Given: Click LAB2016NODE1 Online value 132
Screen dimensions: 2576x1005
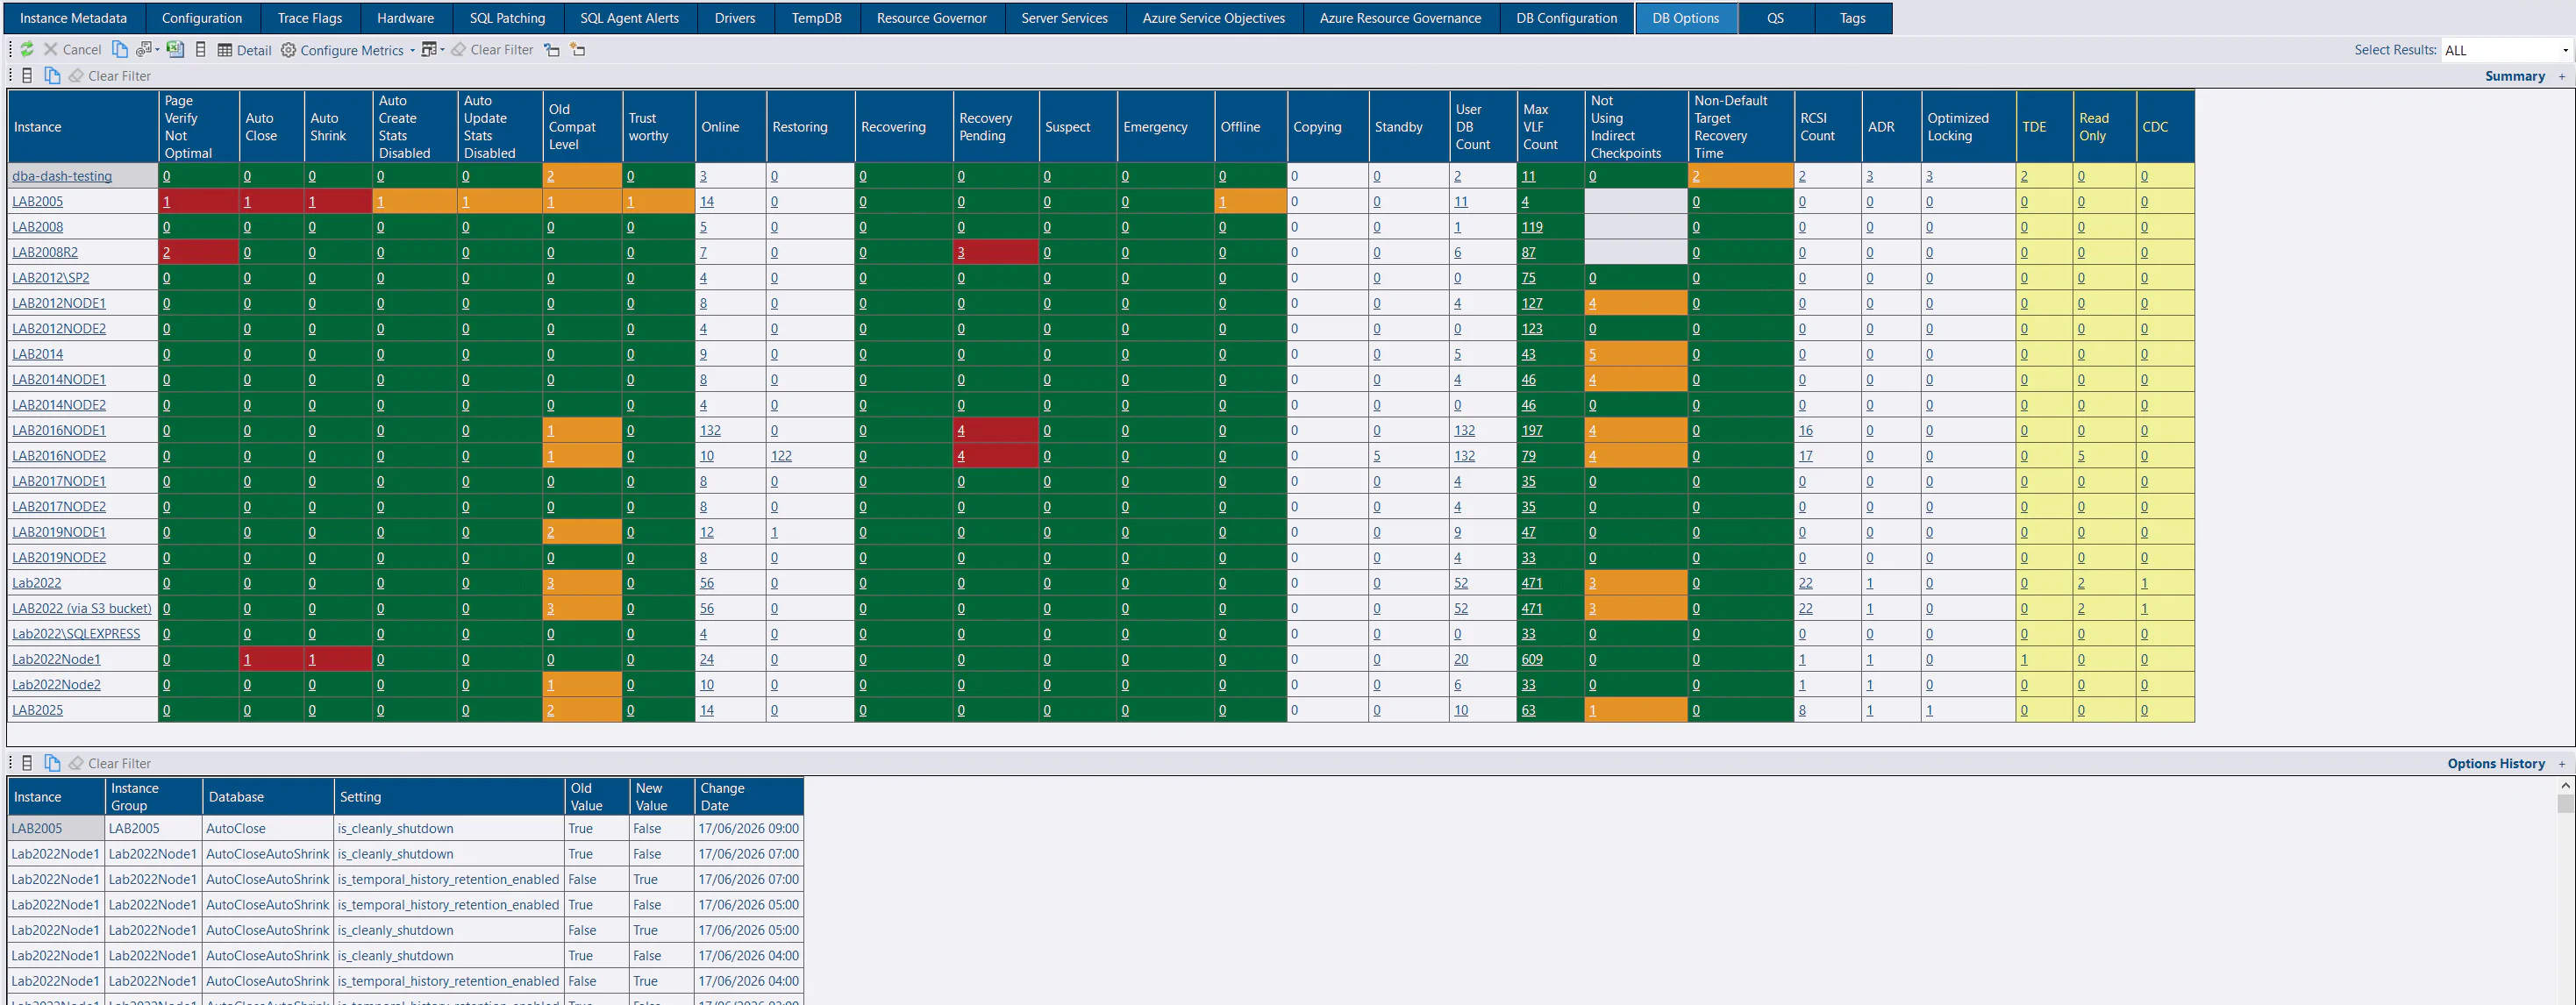Looking at the screenshot, I should point(710,430).
